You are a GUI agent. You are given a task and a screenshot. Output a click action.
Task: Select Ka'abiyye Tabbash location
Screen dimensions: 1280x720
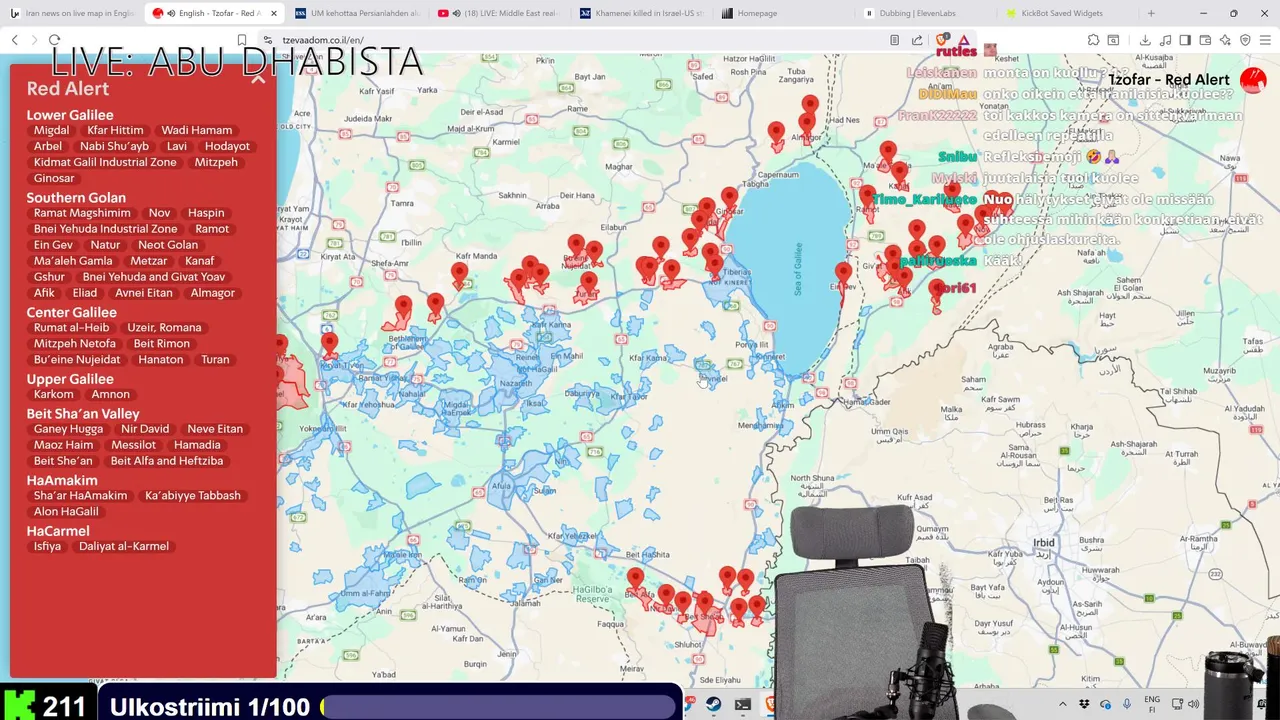click(193, 496)
